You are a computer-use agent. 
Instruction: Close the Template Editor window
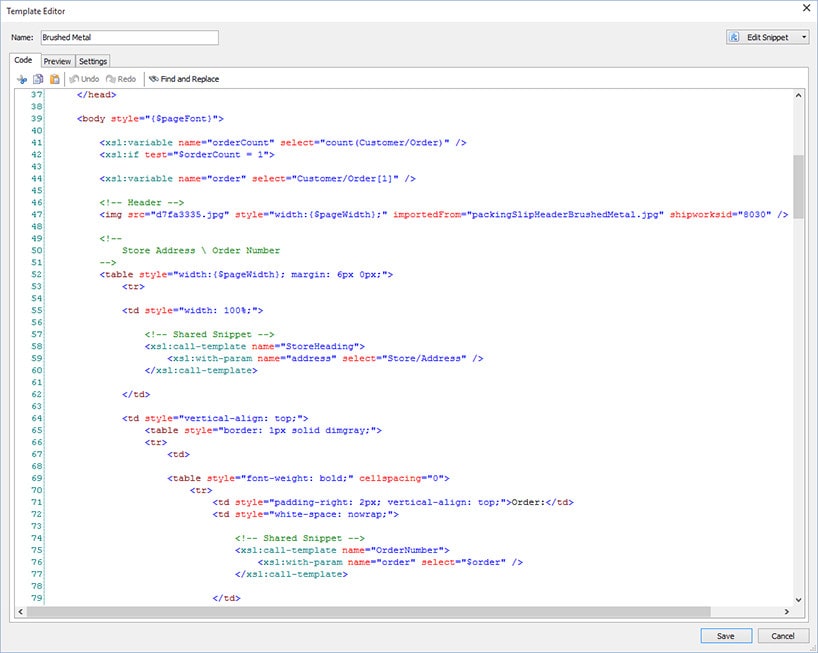806,8
